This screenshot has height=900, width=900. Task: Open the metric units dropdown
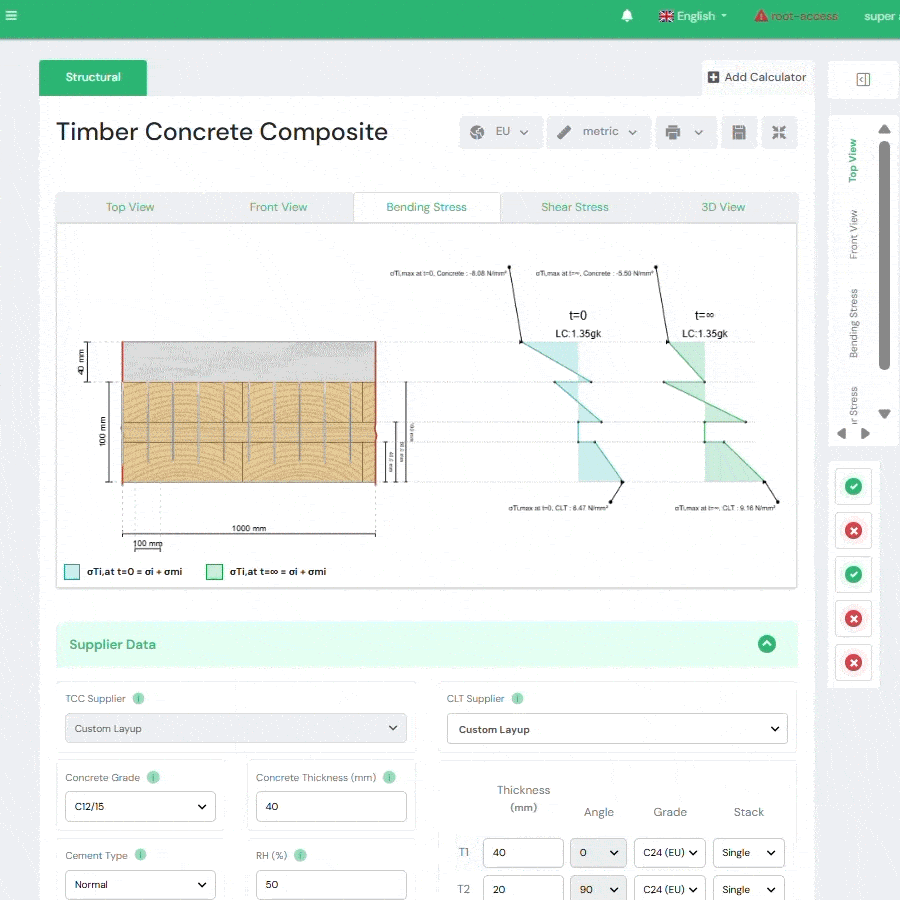(x=598, y=132)
